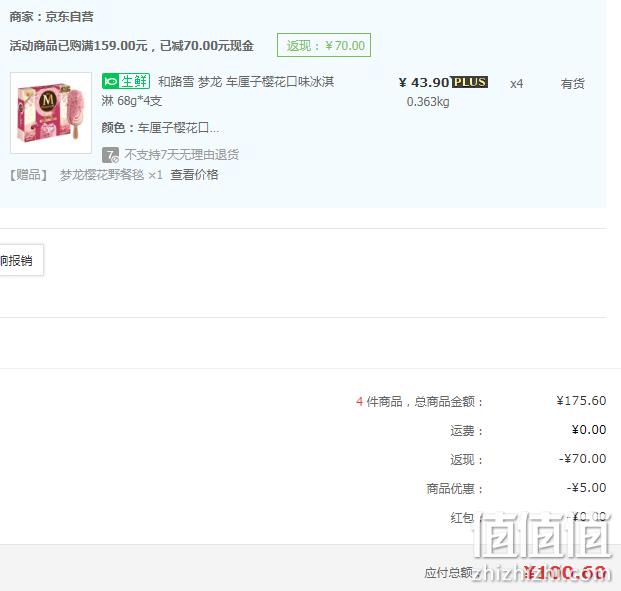Click the 商品优惠： label
This screenshot has height=591, width=621.
[455, 488]
